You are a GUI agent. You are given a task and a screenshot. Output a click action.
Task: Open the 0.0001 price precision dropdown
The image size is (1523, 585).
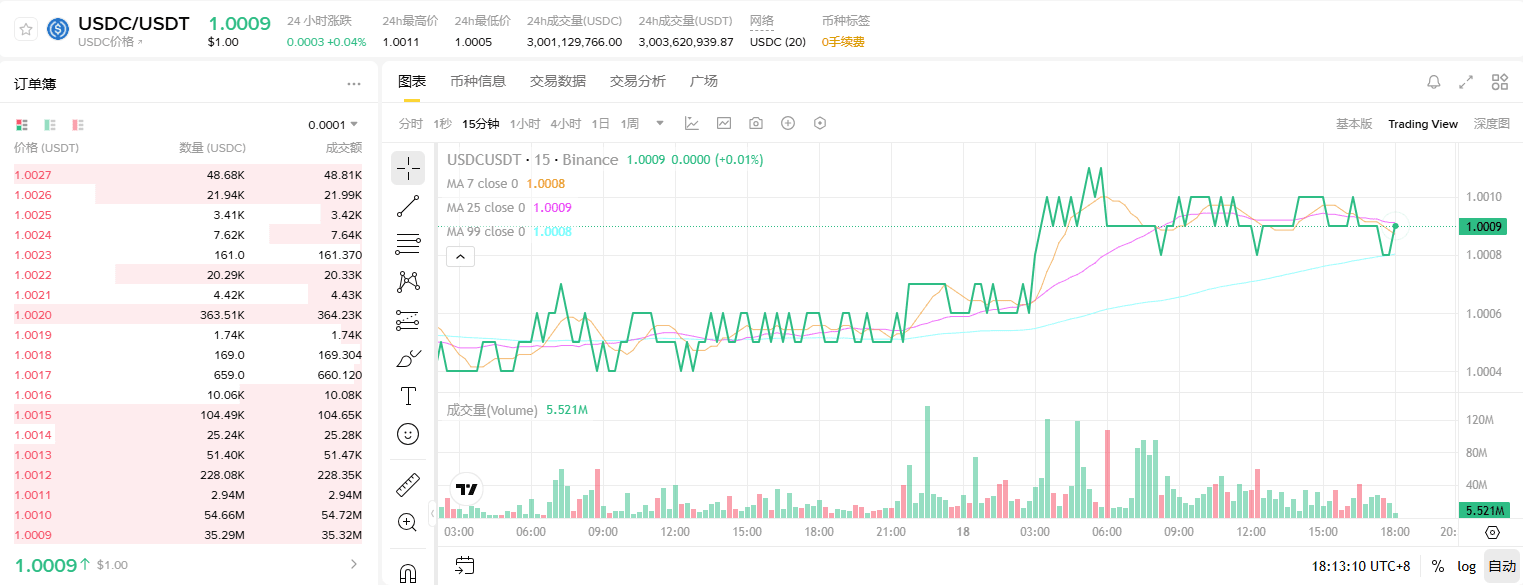[333, 125]
